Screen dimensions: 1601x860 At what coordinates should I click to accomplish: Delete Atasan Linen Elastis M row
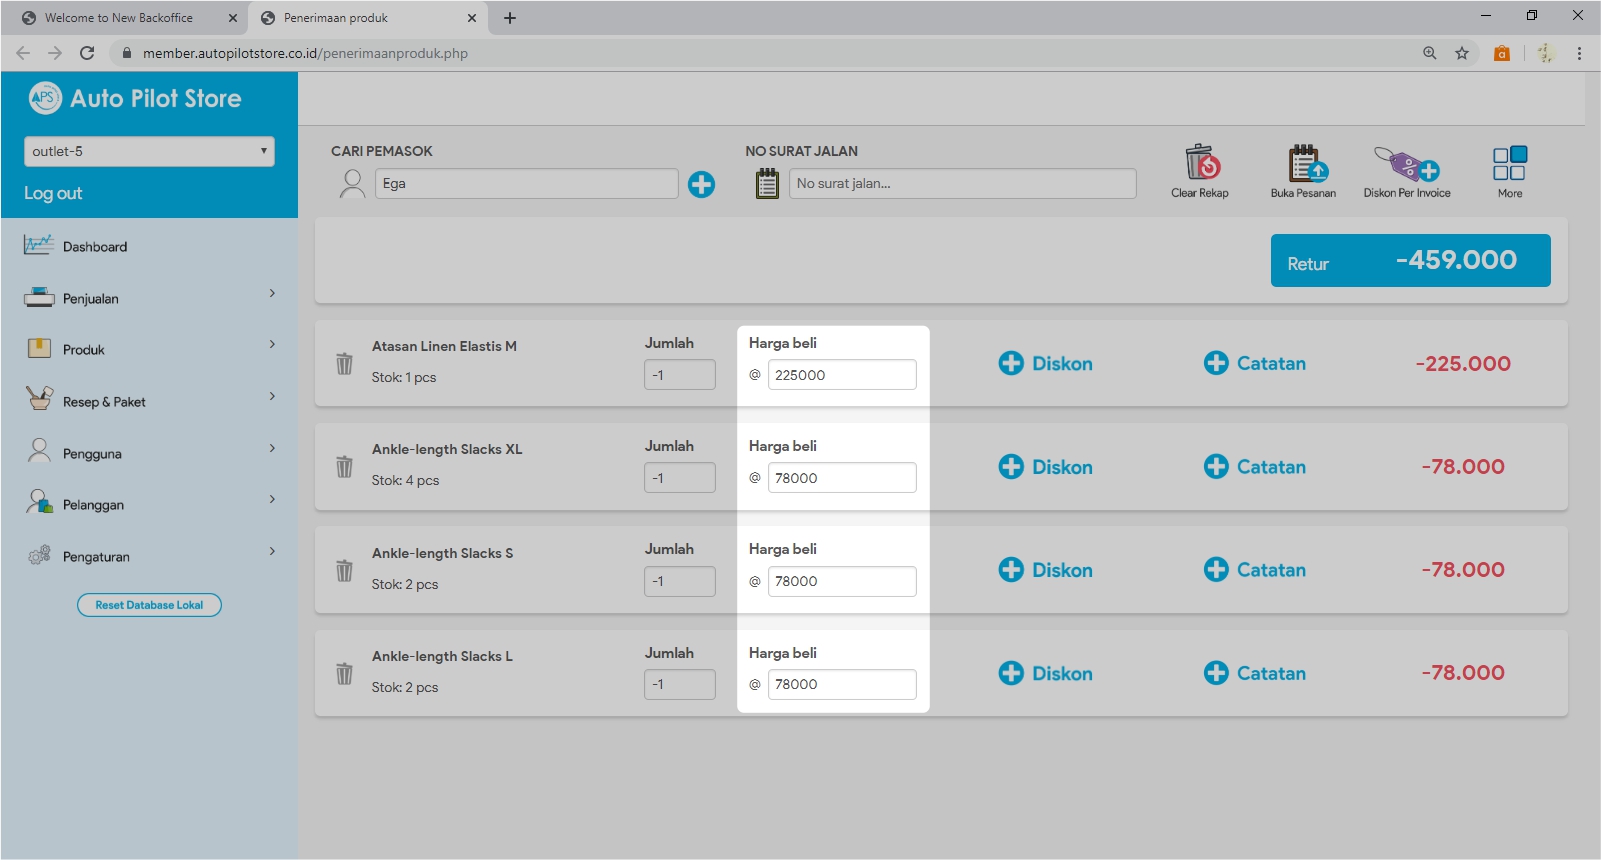344,364
